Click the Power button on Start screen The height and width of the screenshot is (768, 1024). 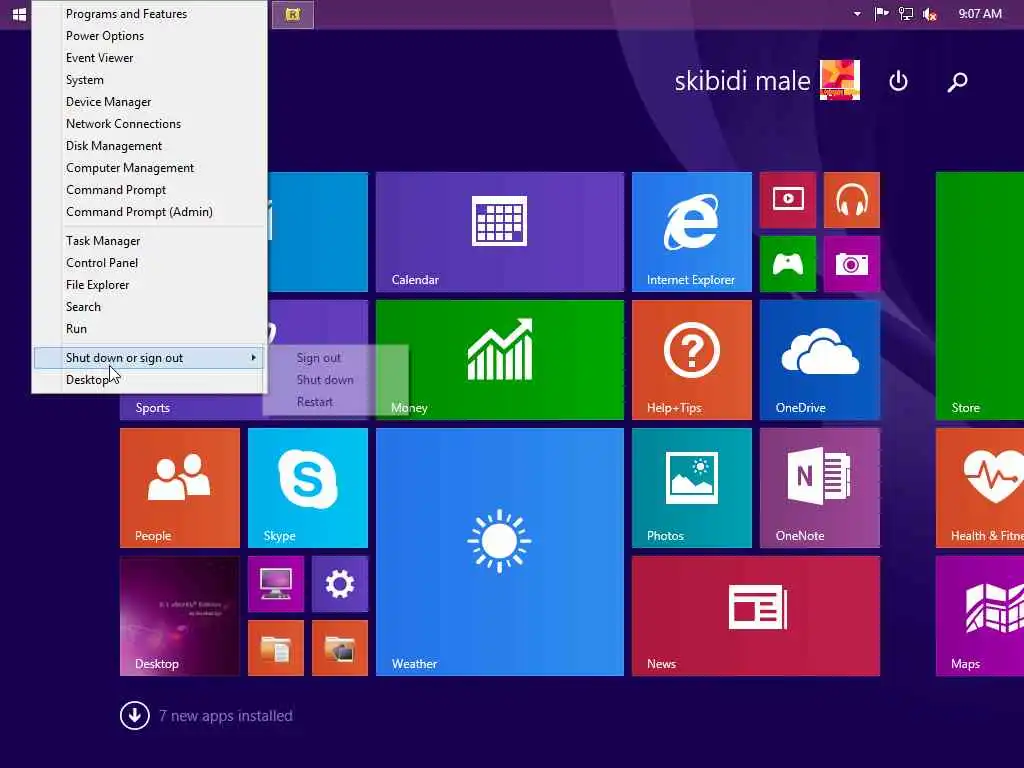(898, 81)
